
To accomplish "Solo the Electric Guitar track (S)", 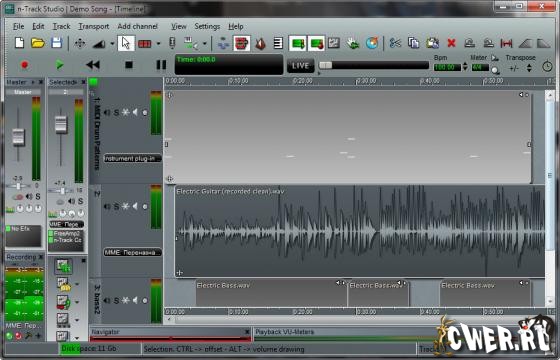I will pyautogui.click(x=116, y=206).
